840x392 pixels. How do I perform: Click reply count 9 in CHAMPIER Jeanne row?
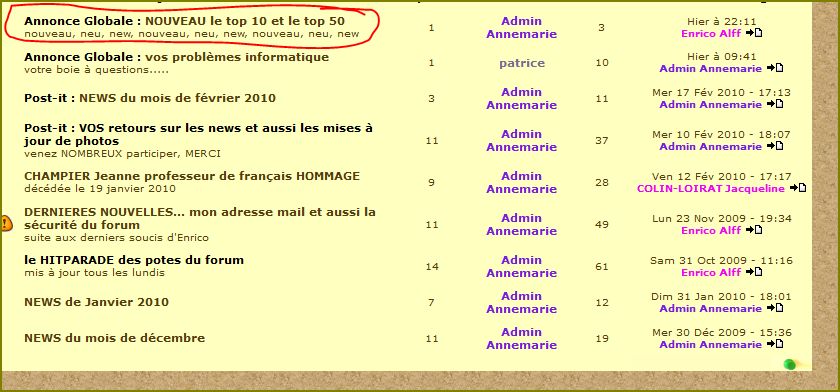point(432,183)
